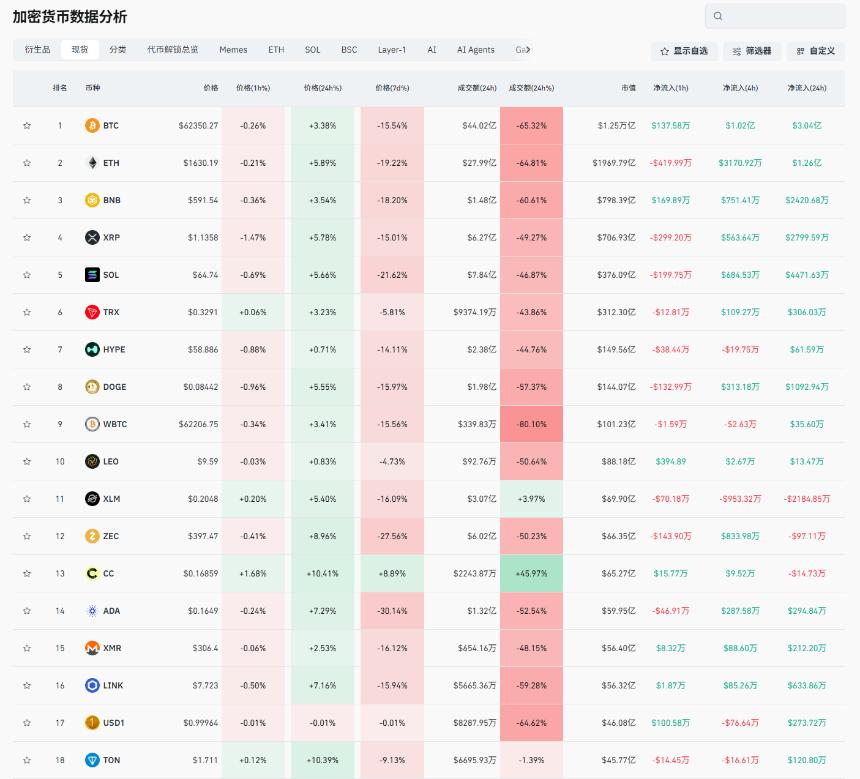Click the HYPE coin icon
Image resolution: width=860 pixels, height=779 pixels.
tap(92, 349)
